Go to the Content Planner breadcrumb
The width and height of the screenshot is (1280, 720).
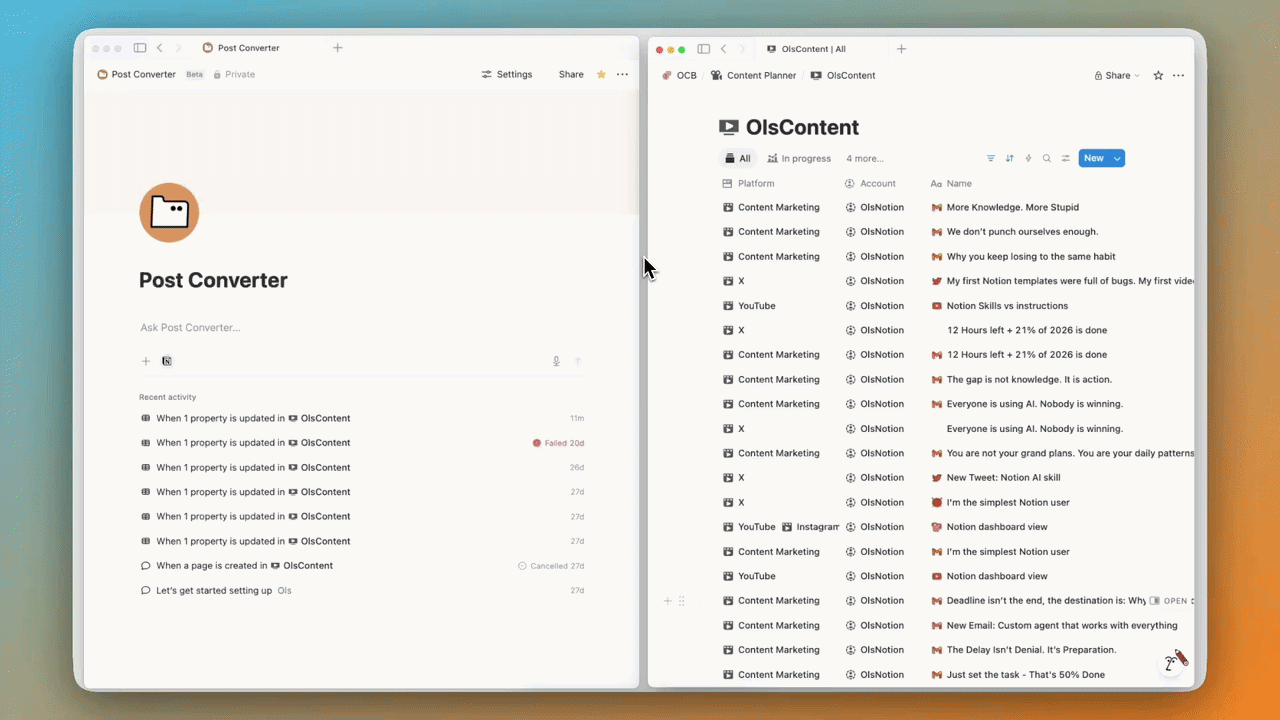754,75
